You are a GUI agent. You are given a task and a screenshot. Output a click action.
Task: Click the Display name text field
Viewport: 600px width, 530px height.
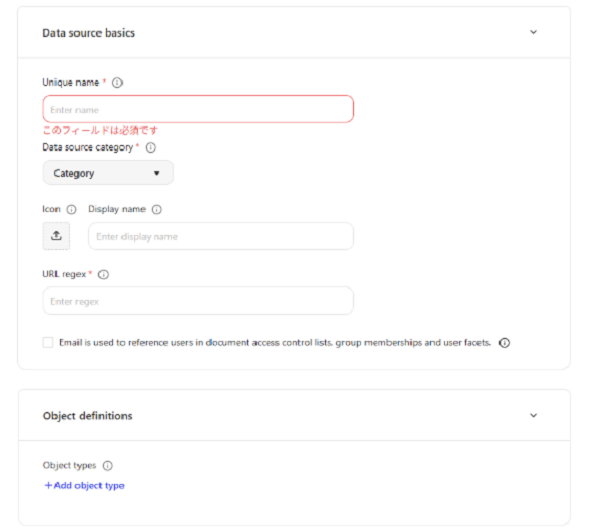coord(220,236)
